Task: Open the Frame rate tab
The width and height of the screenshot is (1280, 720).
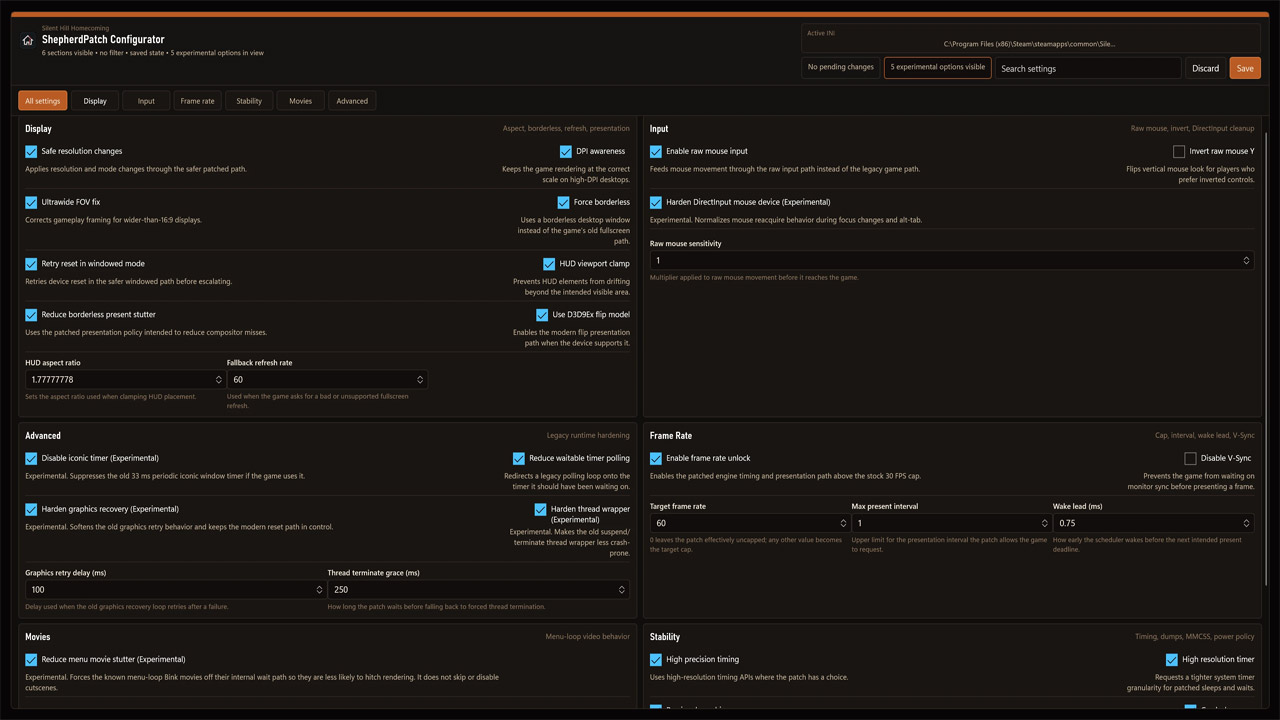Action: [x=197, y=101]
